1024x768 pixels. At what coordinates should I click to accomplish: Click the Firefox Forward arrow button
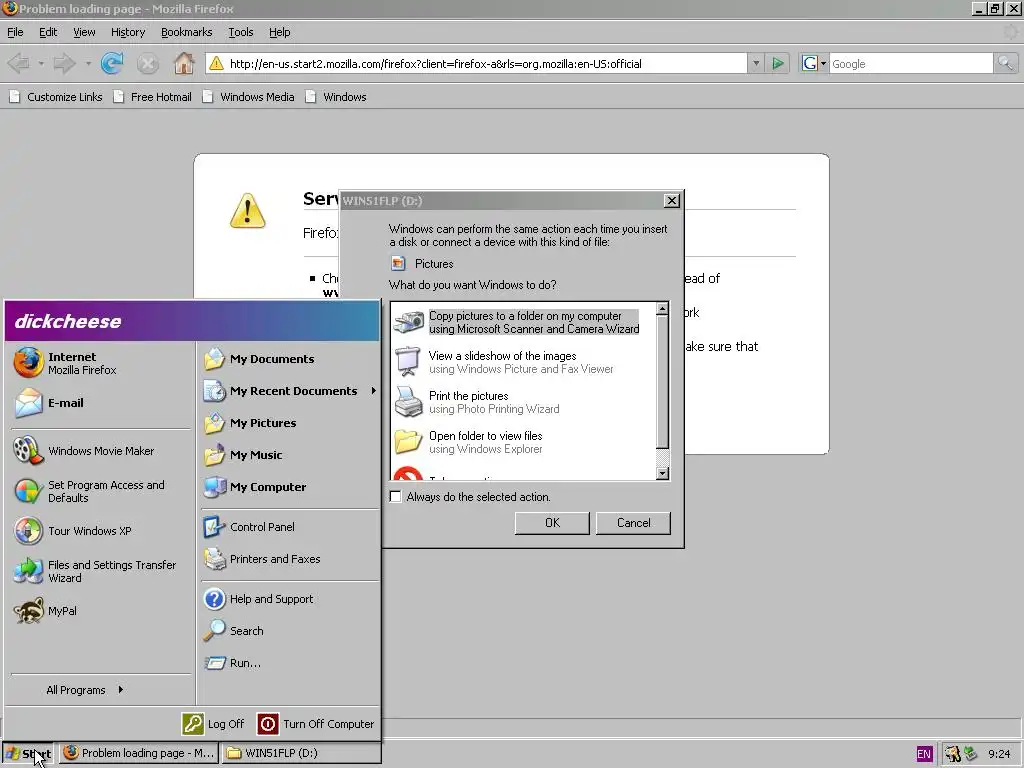pos(64,63)
